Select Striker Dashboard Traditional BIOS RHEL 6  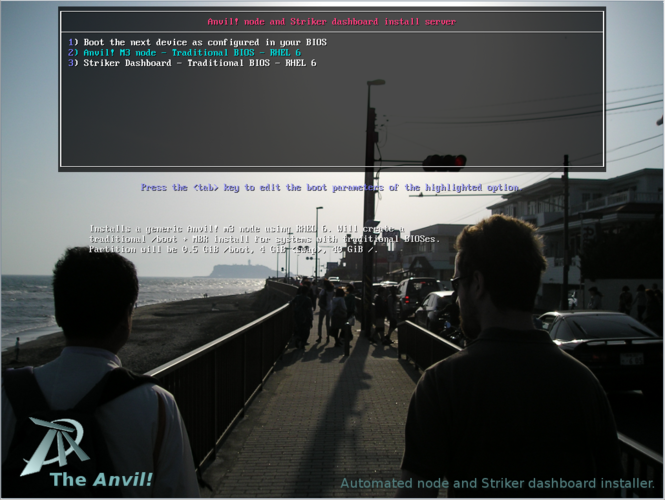point(192,63)
